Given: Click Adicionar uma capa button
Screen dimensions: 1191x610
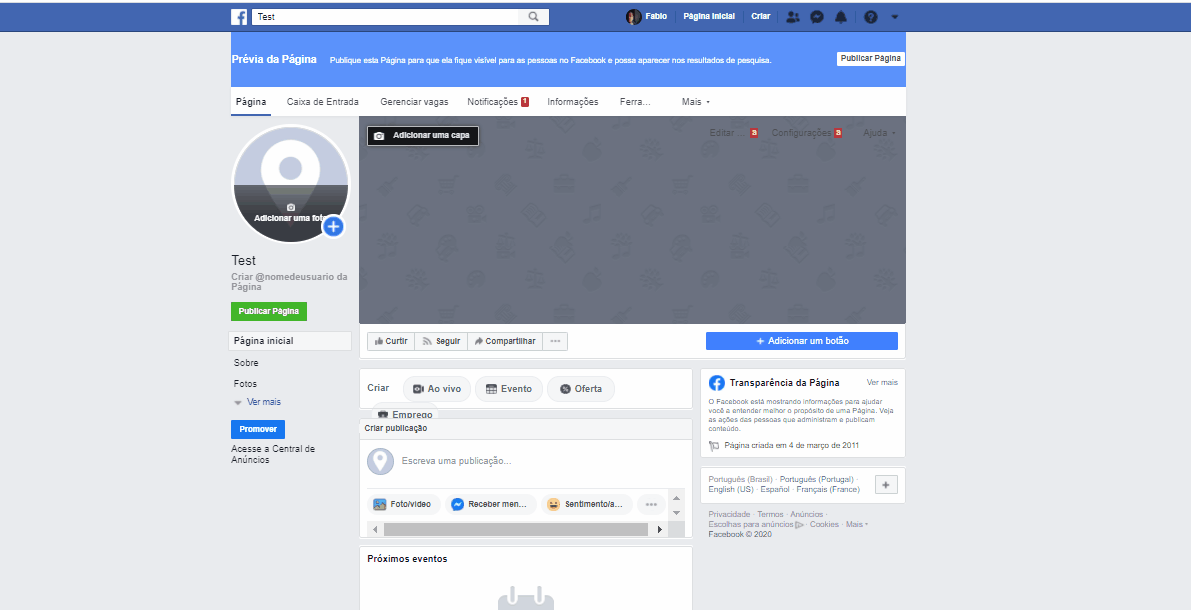Looking at the screenshot, I should (x=423, y=135).
